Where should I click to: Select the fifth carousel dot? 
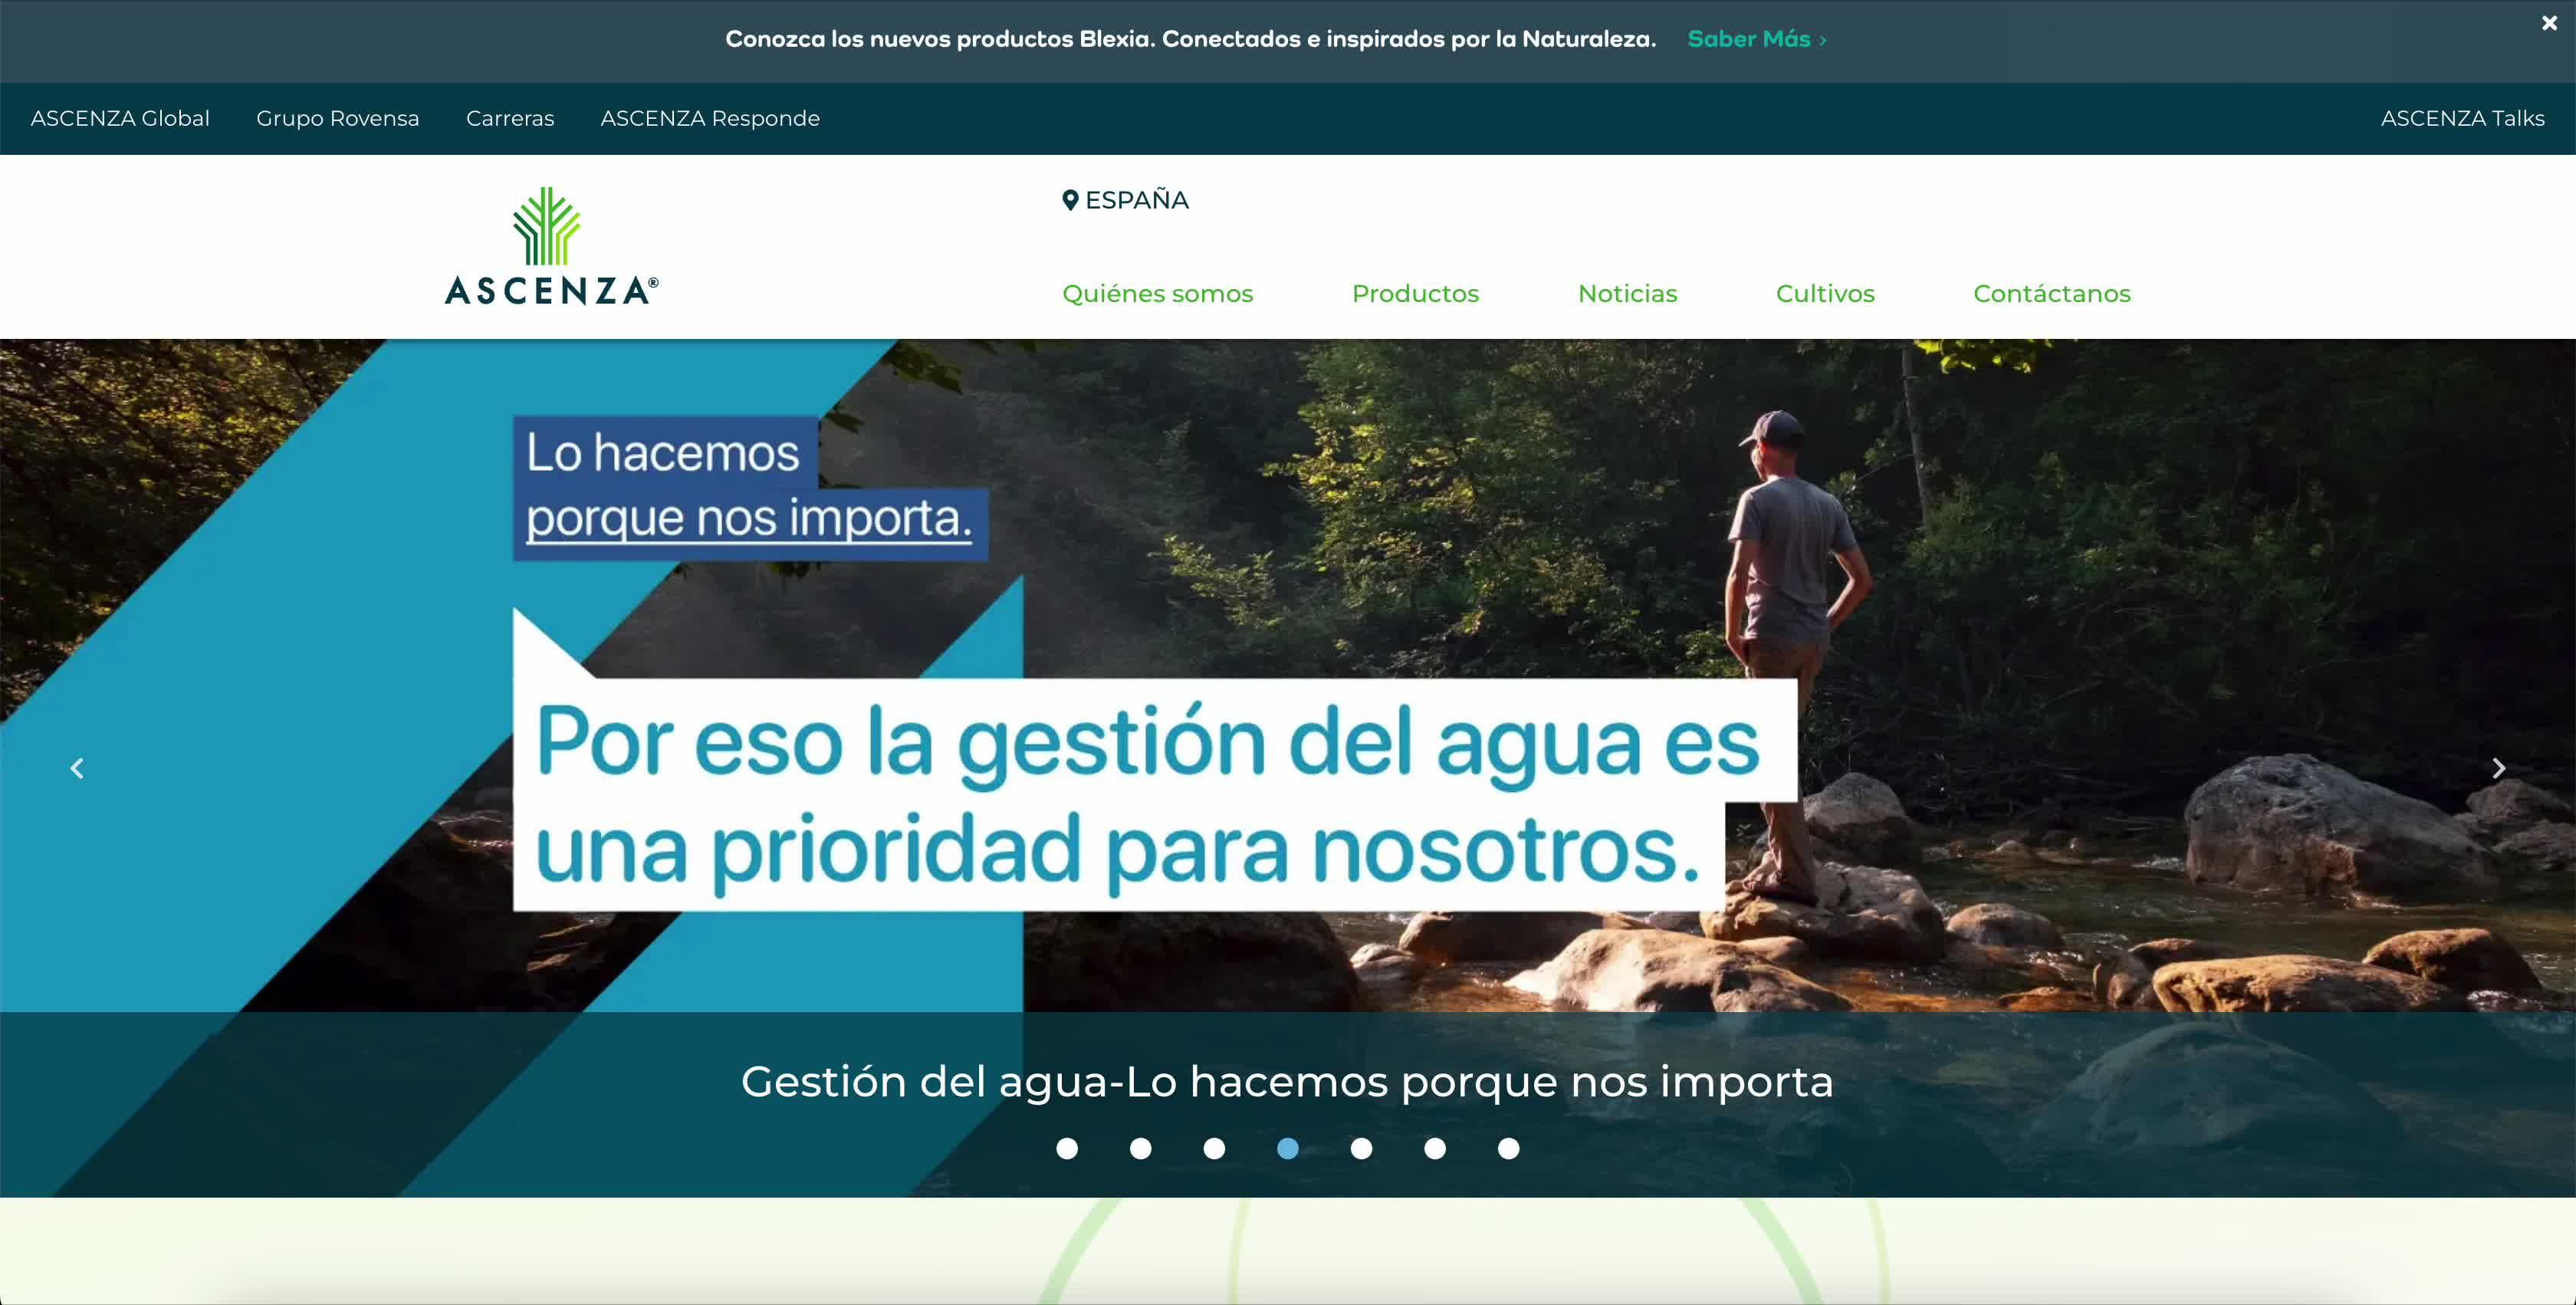coord(1361,1148)
